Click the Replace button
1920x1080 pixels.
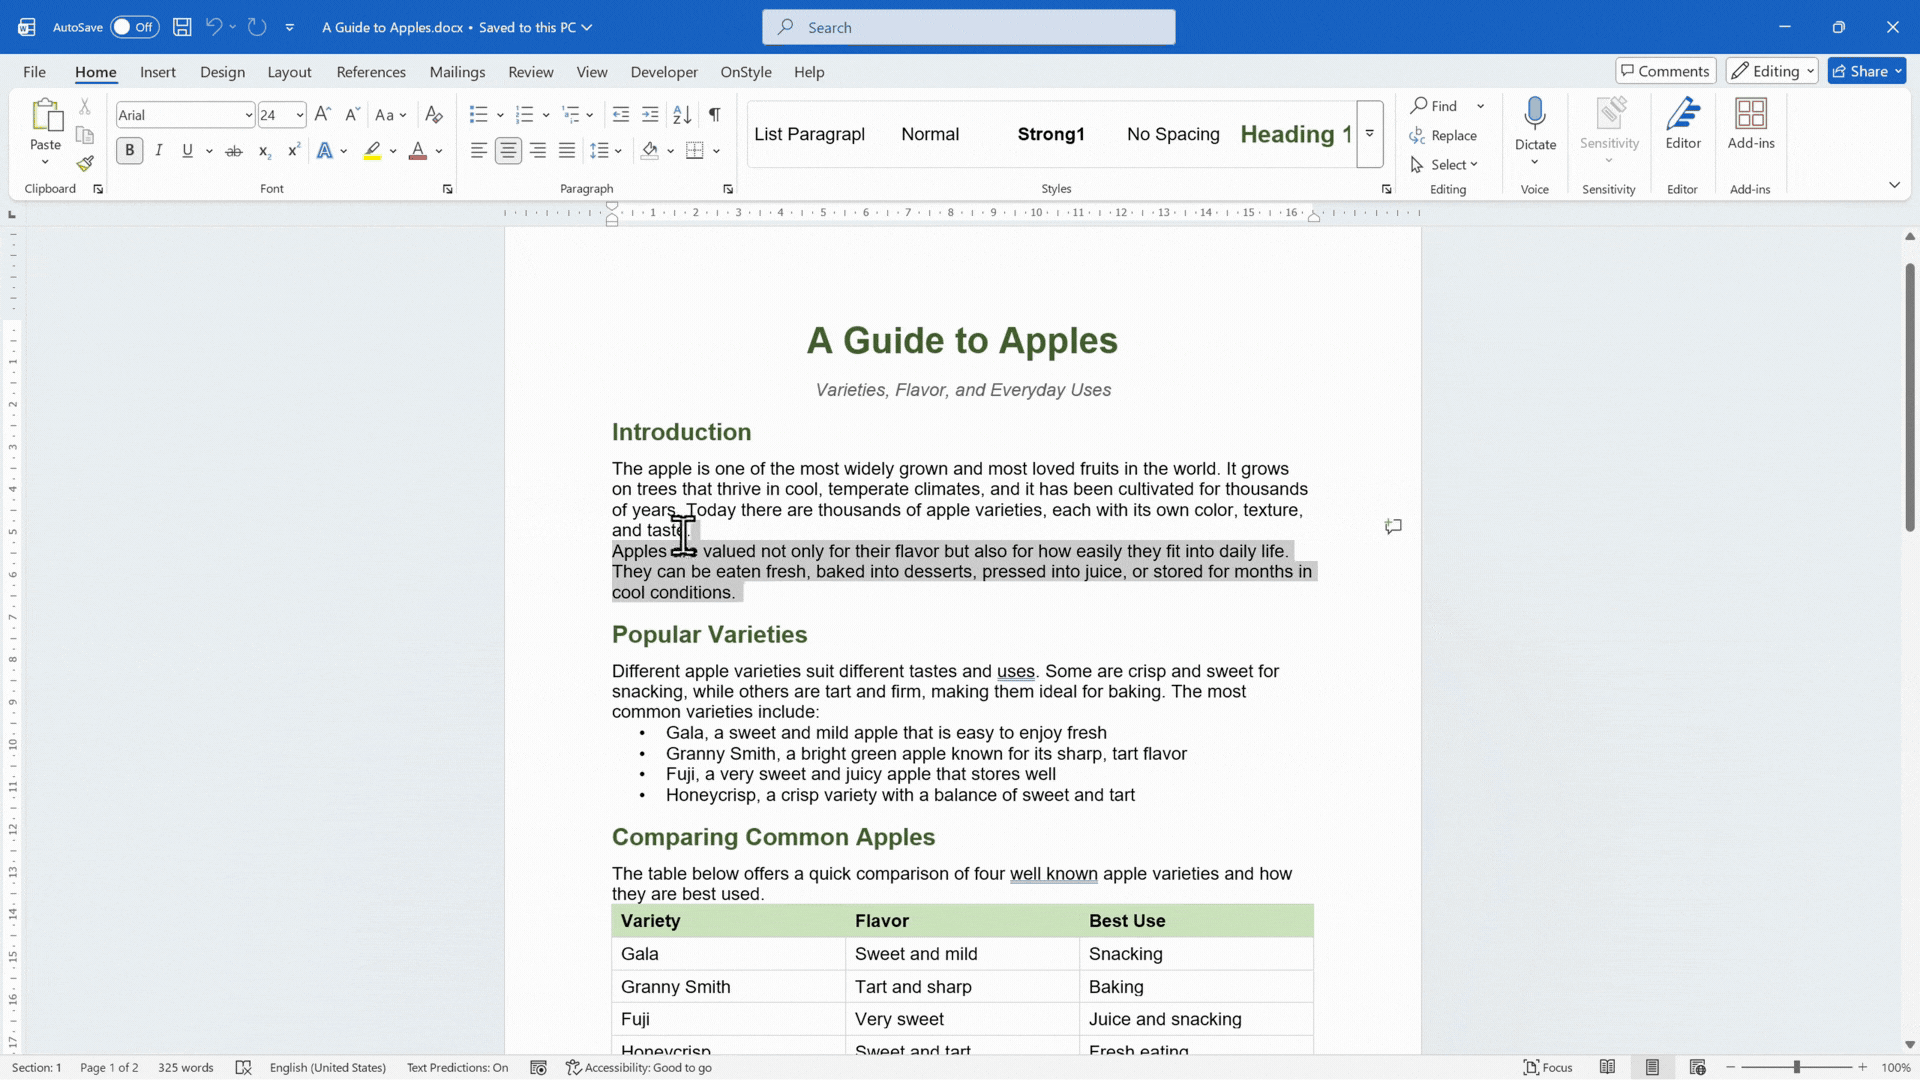[x=1443, y=135]
